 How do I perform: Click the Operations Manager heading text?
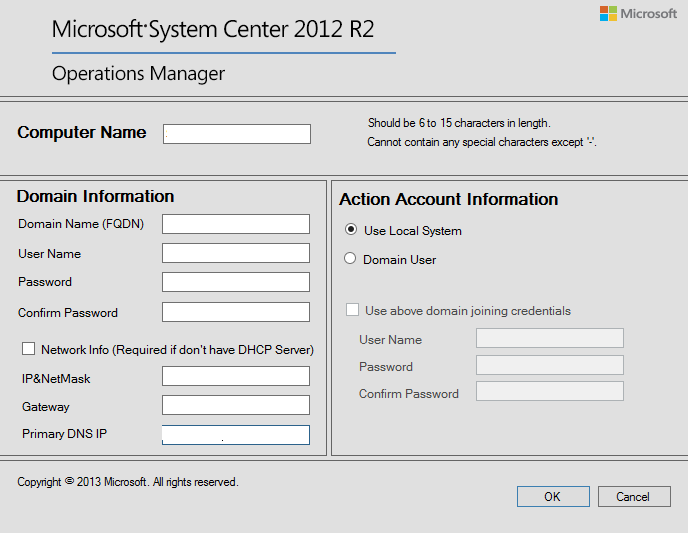[138, 74]
